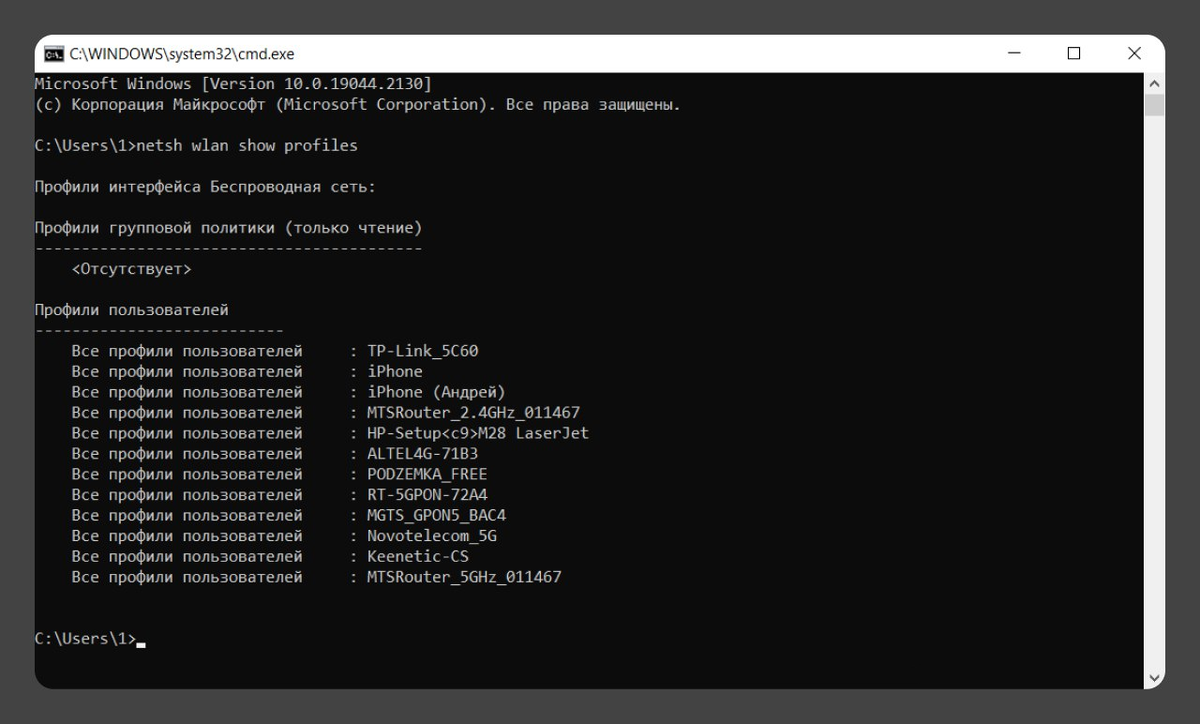
Task: Click the Keenetic-CS profile name
Action: 418,556
